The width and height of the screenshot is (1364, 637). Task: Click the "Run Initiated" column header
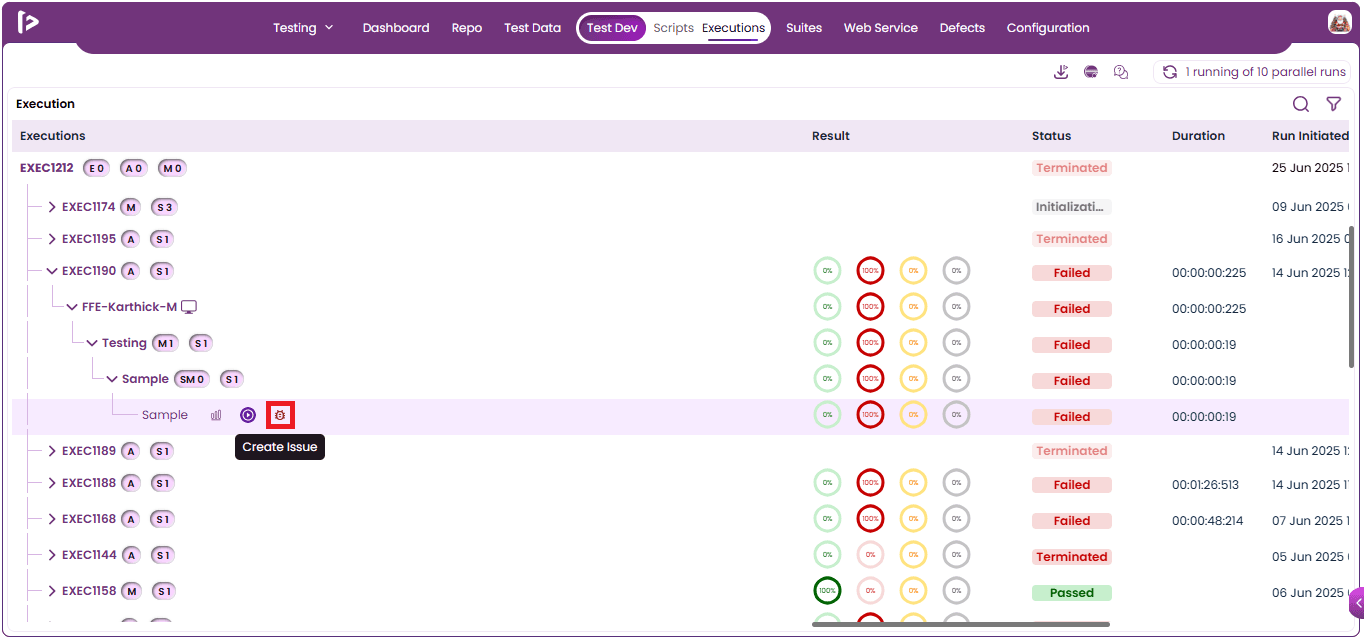[1310, 136]
